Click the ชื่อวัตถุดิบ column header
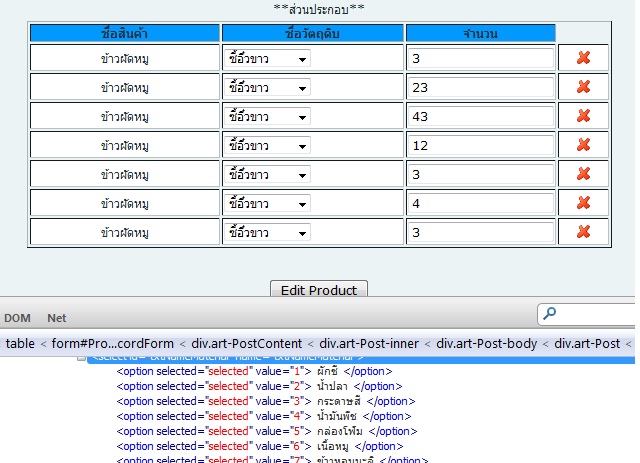The height and width of the screenshot is (463, 640). coord(313,33)
